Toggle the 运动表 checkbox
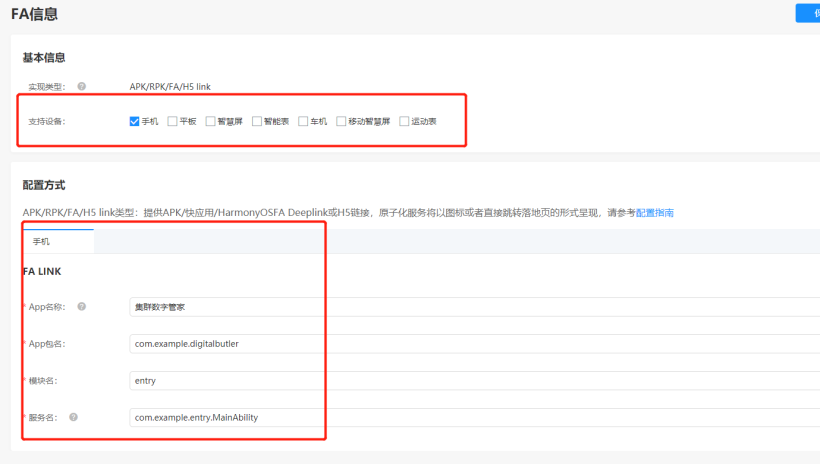 pyautogui.click(x=404, y=122)
